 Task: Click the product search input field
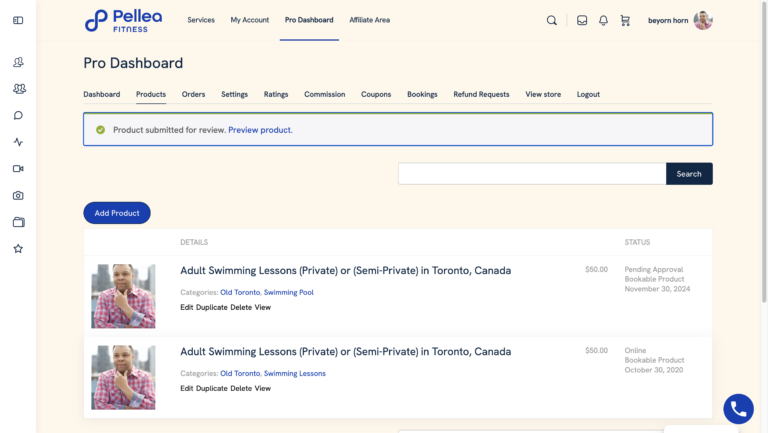click(x=532, y=174)
